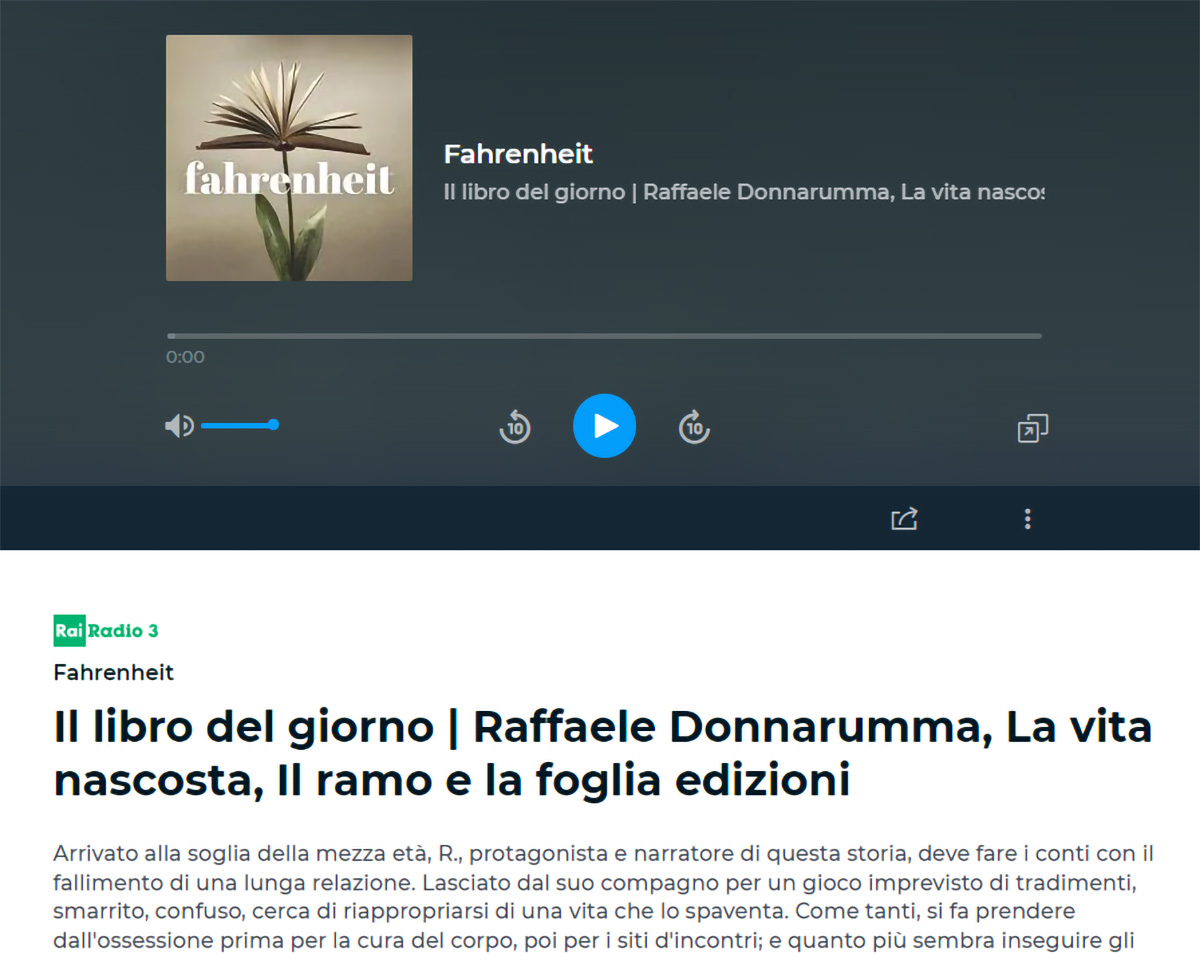
Task: Click the Rai Radio 3 logo
Action: [106, 630]
